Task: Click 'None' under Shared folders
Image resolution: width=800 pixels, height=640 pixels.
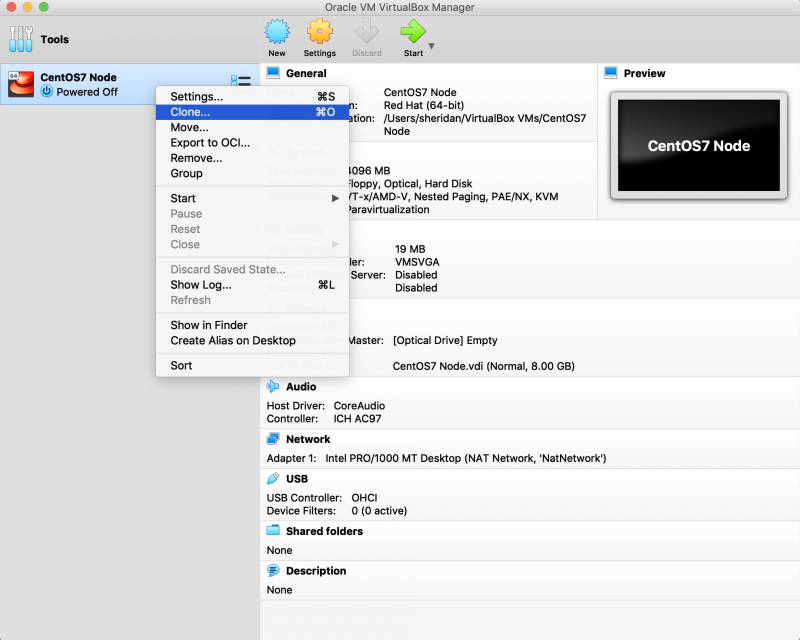Action: 280,550
